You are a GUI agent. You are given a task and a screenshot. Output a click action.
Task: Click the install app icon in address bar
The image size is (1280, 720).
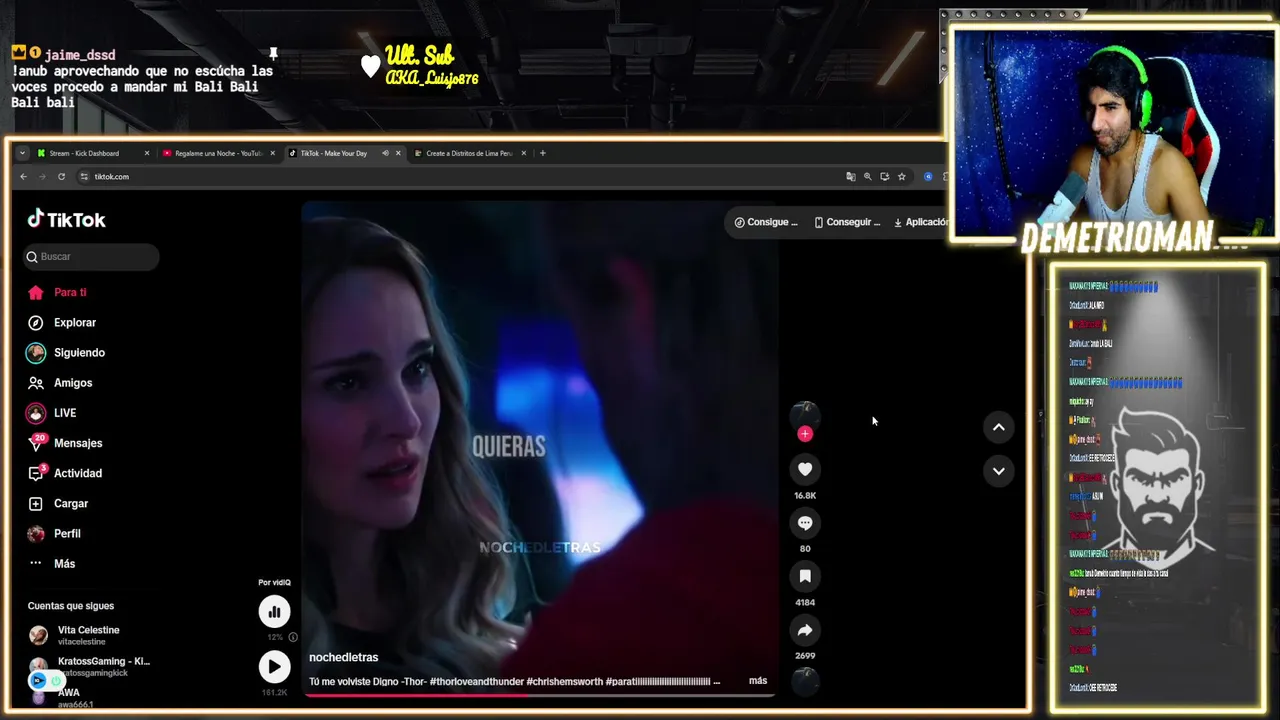(x=884, y=177)
